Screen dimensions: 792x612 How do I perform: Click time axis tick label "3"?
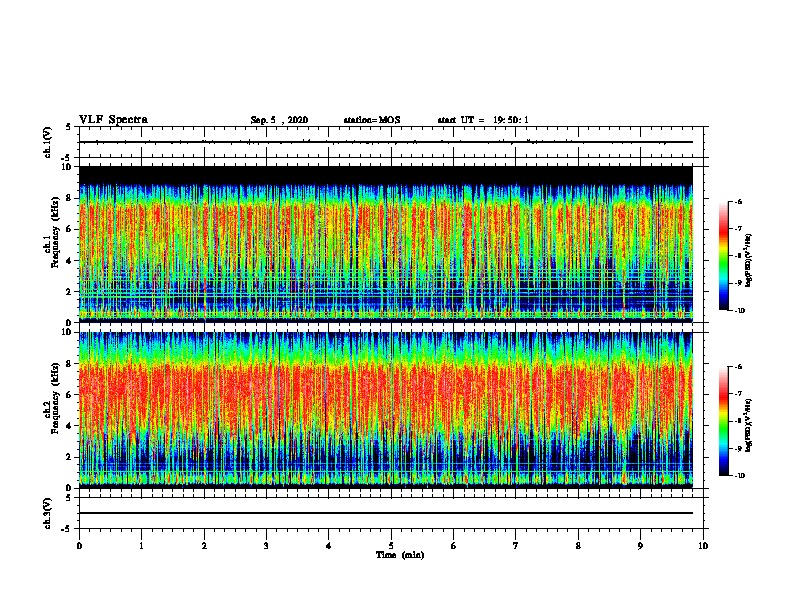[x=266, y=546]
